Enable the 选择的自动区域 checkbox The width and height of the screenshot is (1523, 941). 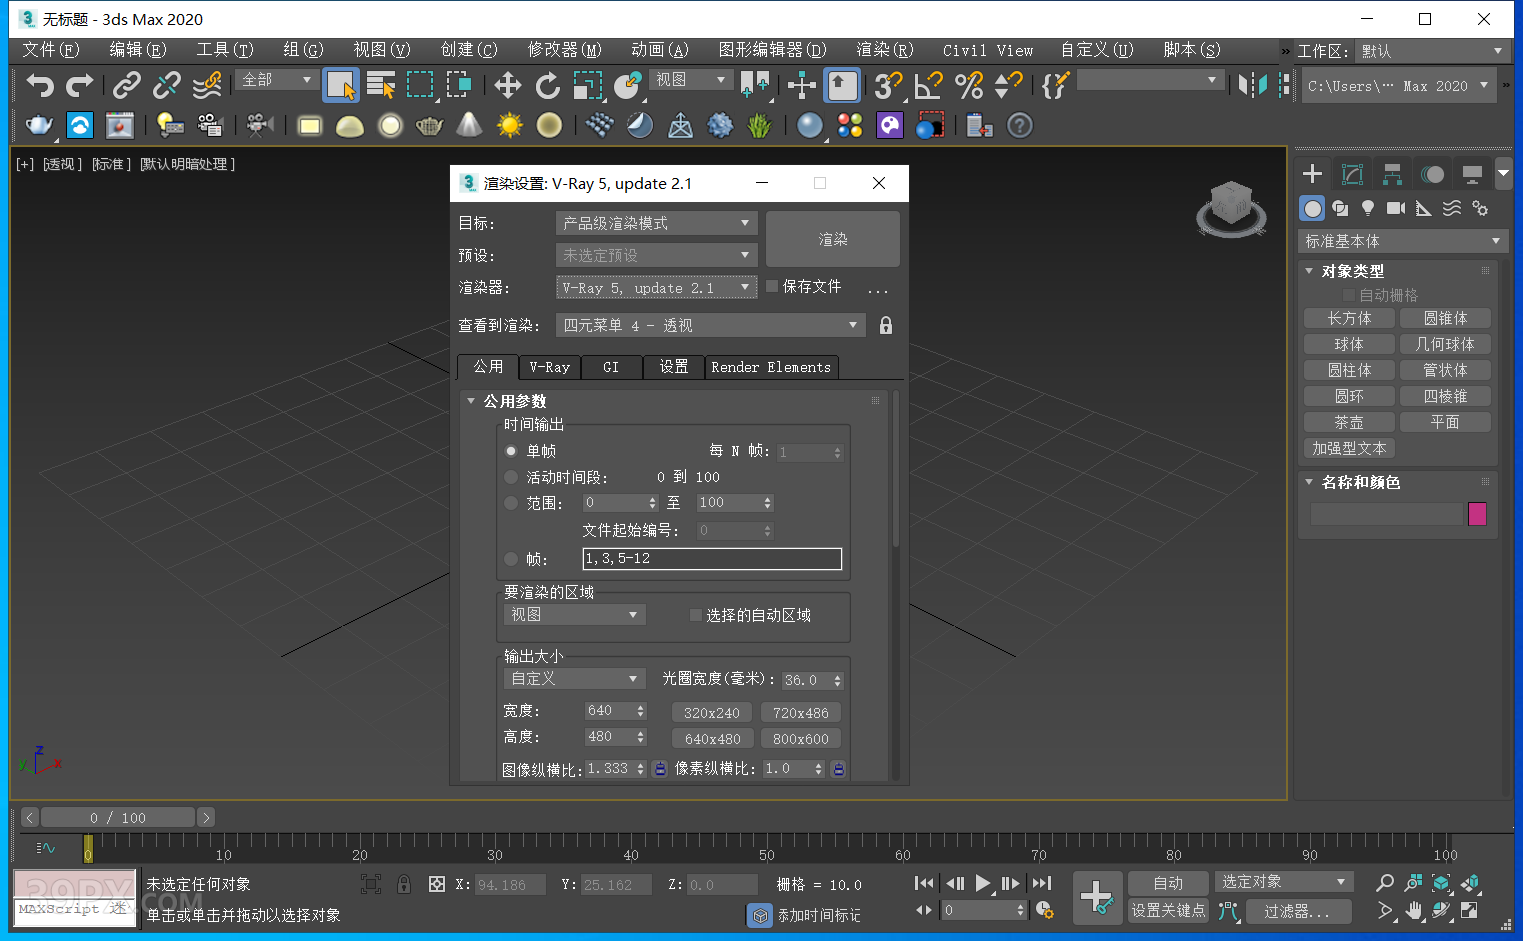point(696,615)
